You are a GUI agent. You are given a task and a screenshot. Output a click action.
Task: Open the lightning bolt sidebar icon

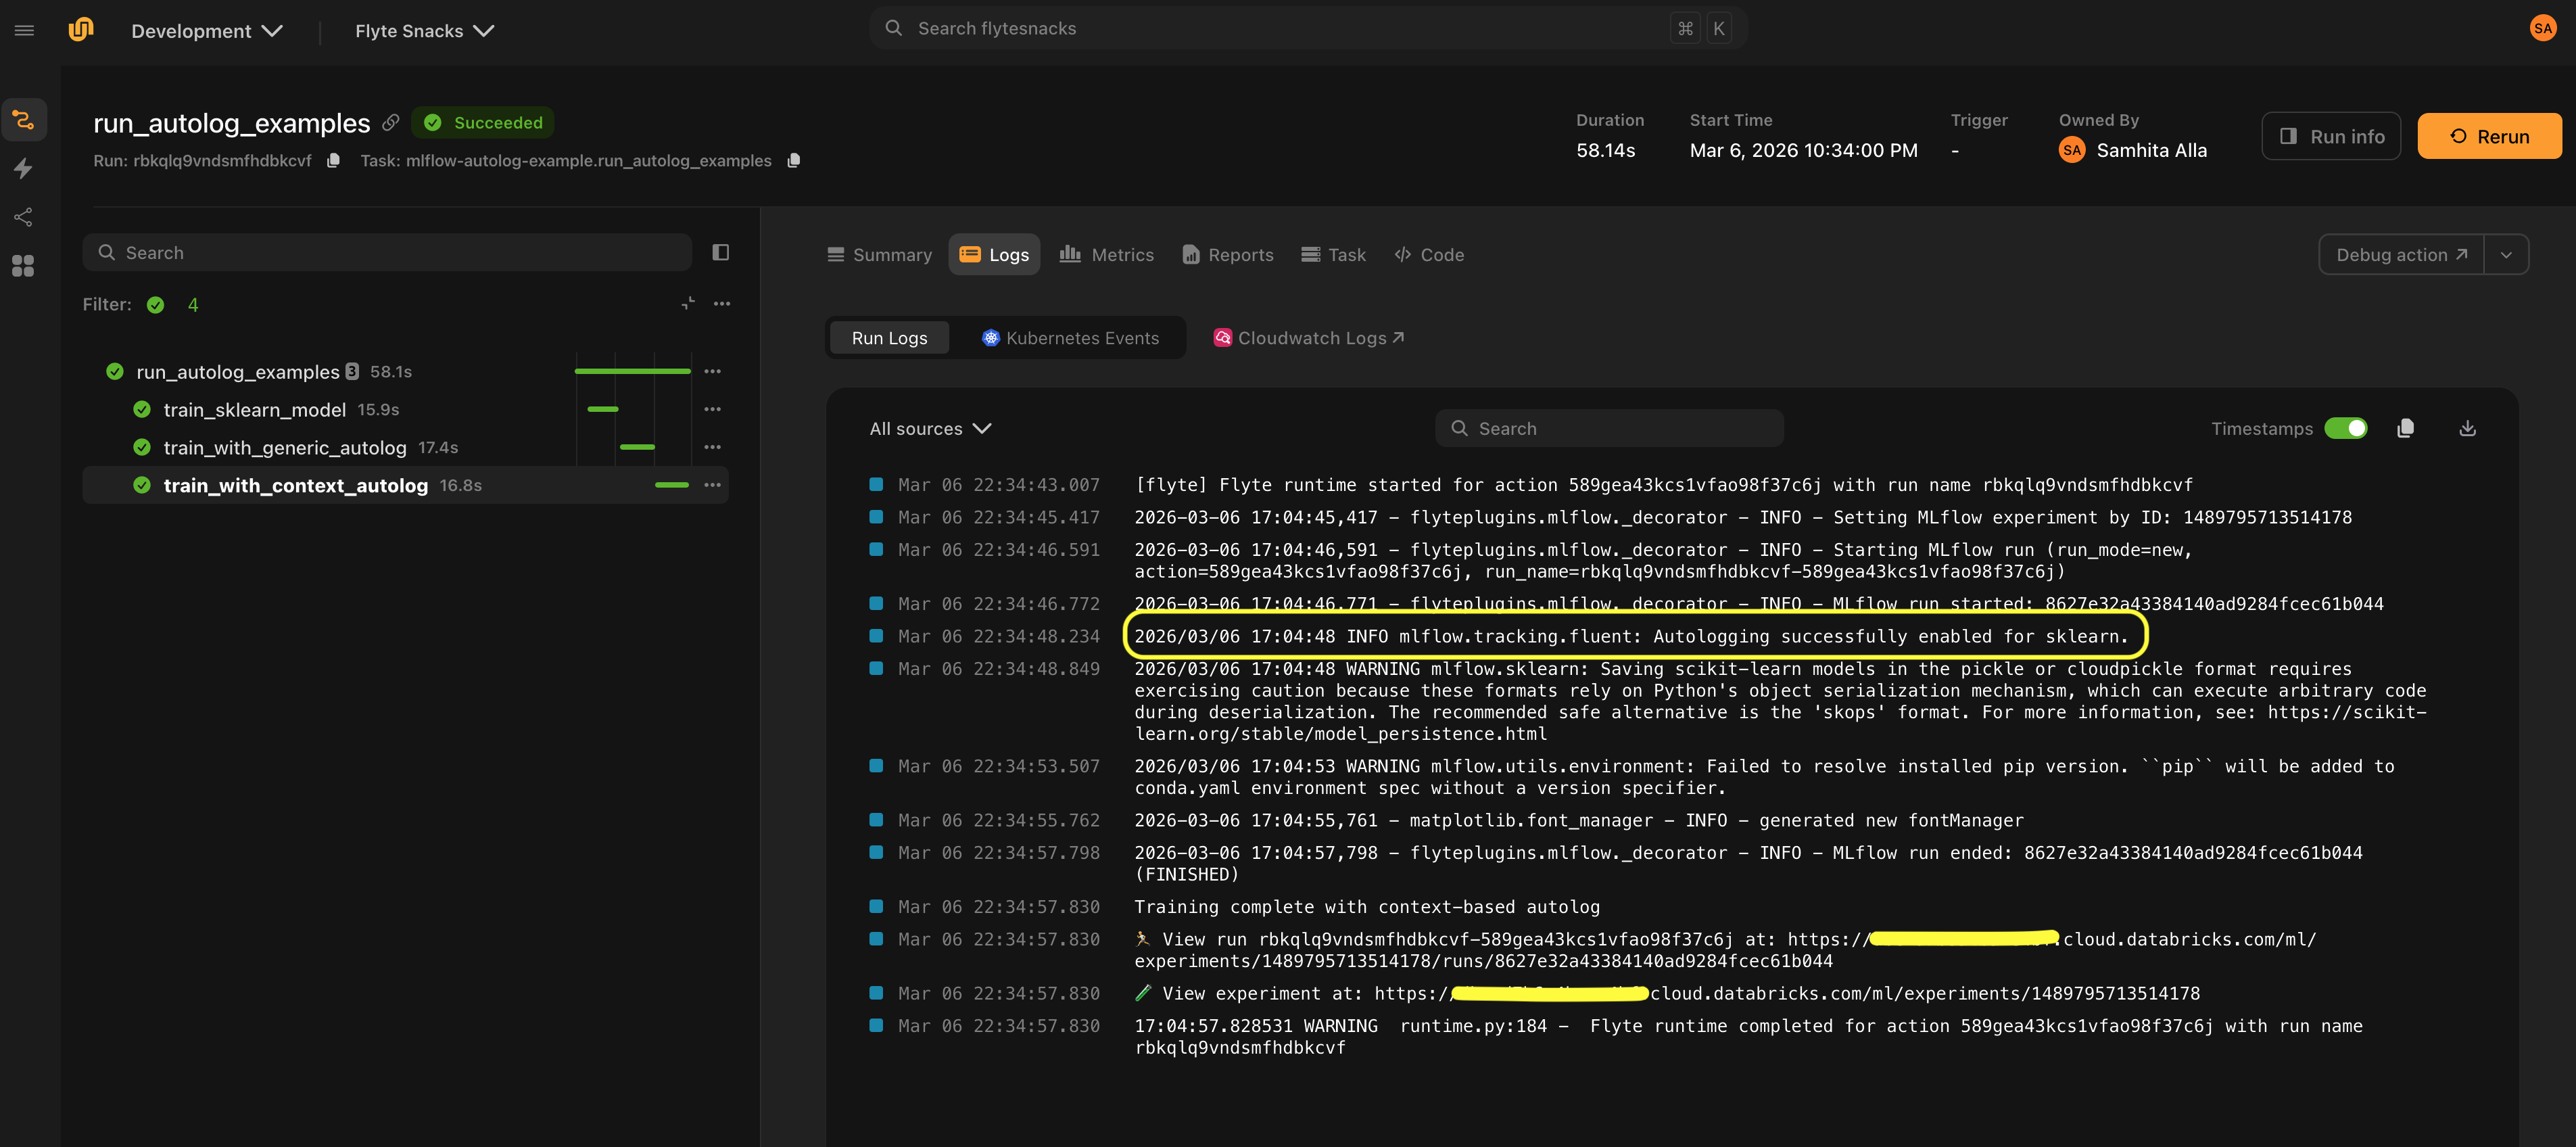click(x=24, y=168)
